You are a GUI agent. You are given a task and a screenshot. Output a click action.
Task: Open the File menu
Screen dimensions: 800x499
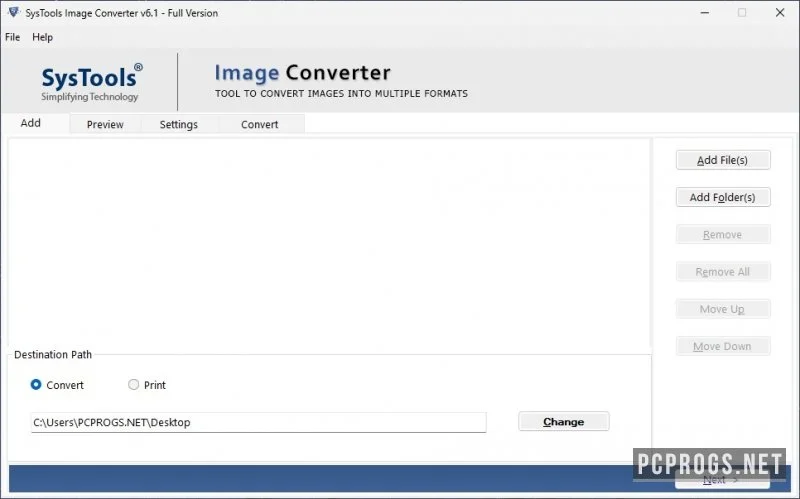tap(12, 37)
